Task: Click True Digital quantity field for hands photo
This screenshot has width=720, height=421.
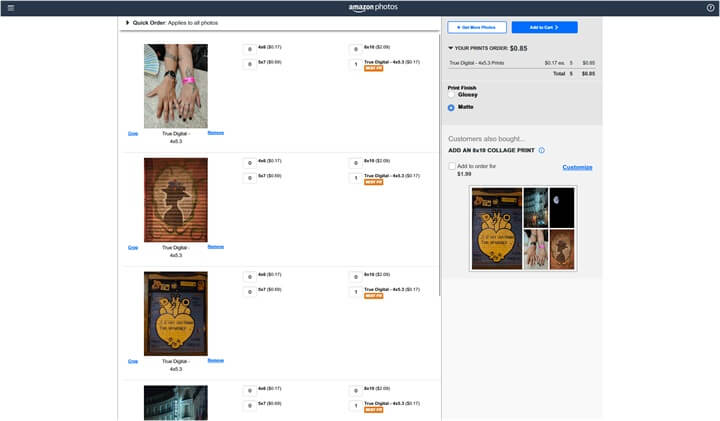Action: [x=355, y=64]
